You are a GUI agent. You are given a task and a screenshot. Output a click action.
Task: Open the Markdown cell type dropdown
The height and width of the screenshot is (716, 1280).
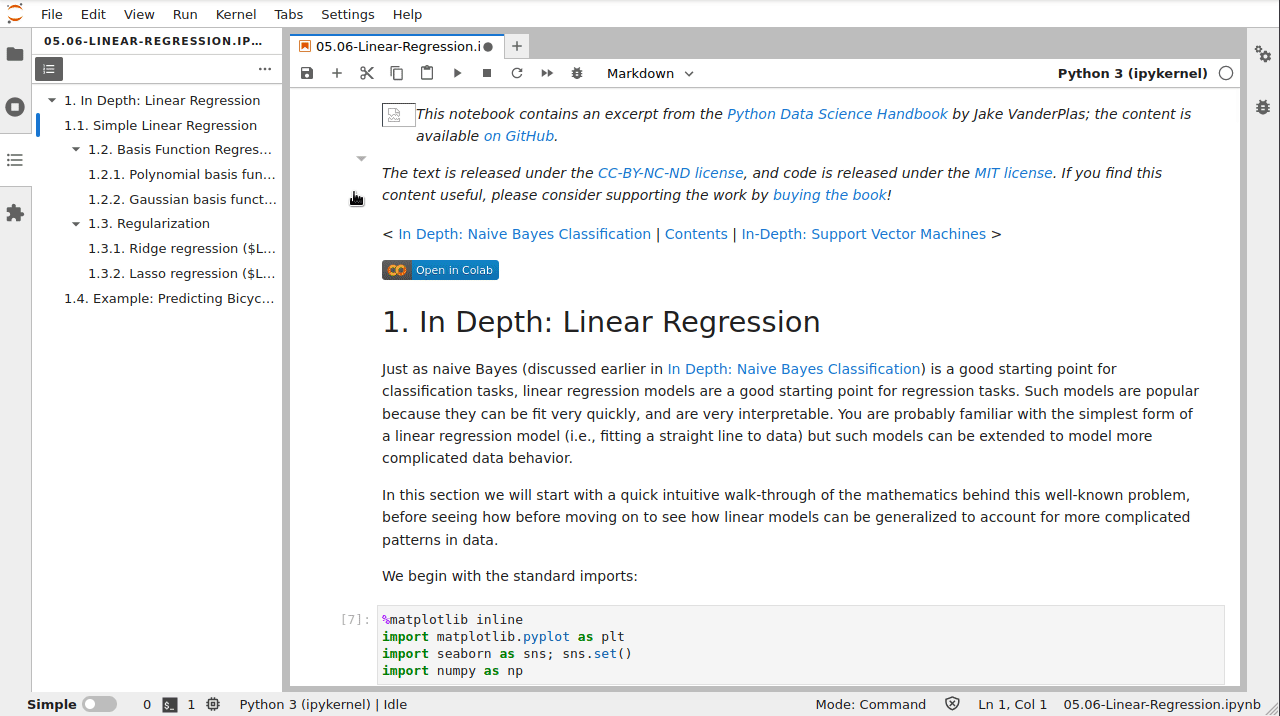(x=650, y=73)
